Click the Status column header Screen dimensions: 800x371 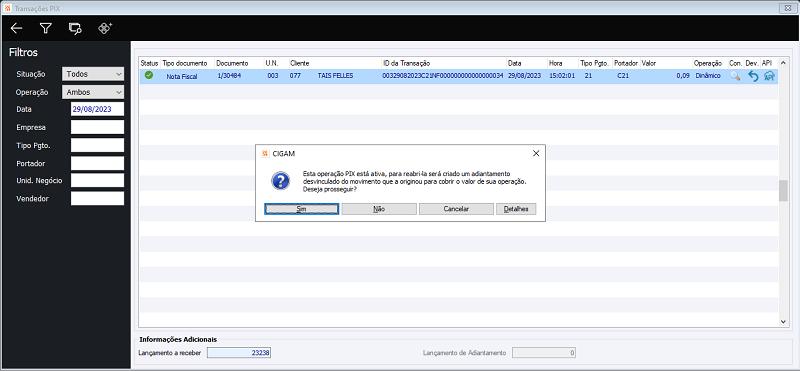[x=150, y=63]
